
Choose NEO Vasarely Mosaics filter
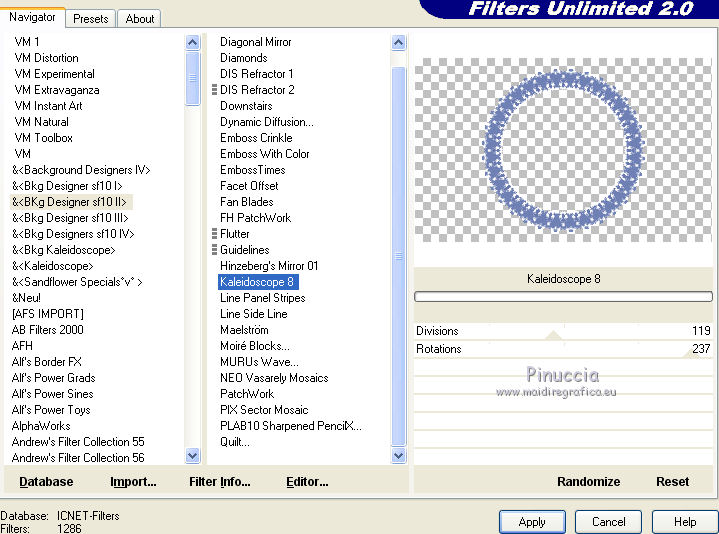[x=274, y=378]
